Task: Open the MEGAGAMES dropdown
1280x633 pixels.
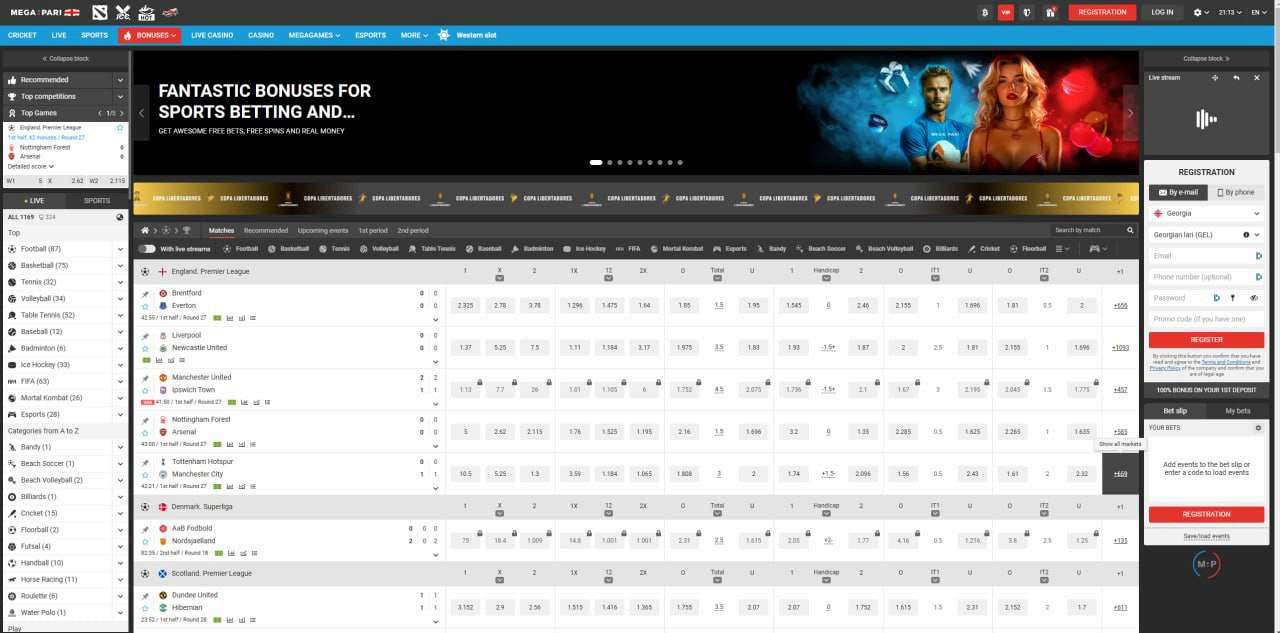Action: click(x=314, y=35)
